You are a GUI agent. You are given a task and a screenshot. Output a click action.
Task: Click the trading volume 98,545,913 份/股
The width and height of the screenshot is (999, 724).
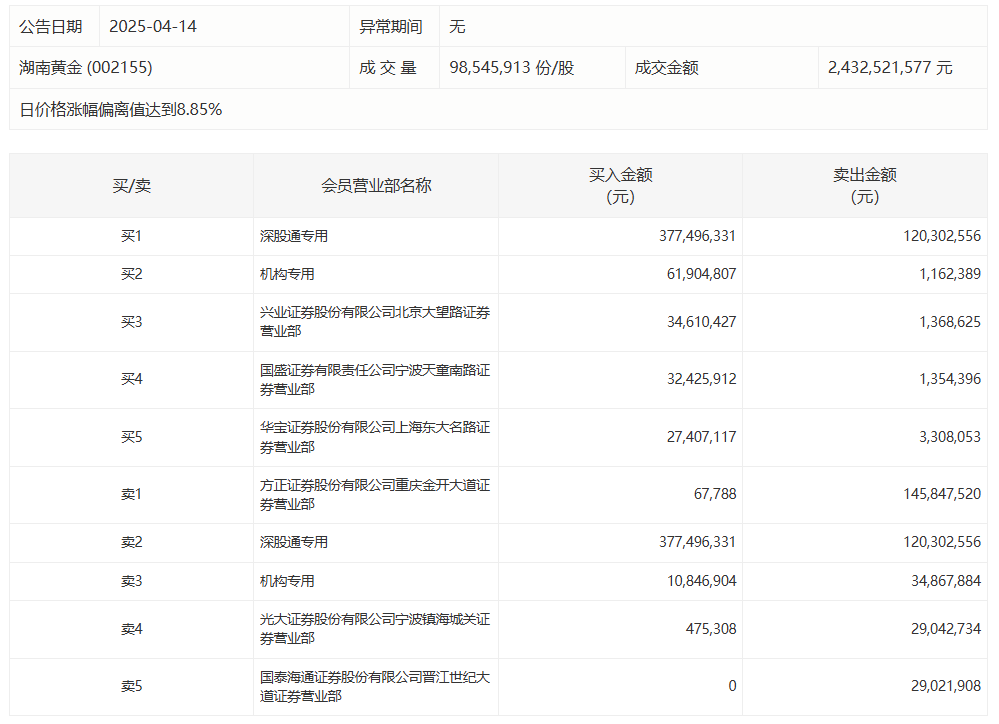(512, 68)
